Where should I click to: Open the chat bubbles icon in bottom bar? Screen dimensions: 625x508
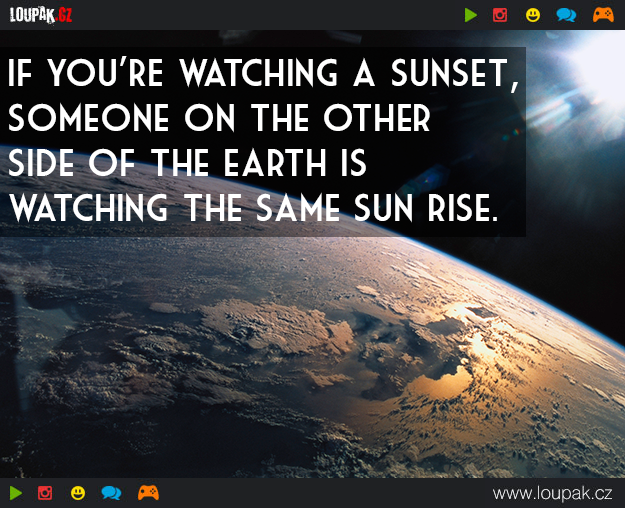[111, 493]
